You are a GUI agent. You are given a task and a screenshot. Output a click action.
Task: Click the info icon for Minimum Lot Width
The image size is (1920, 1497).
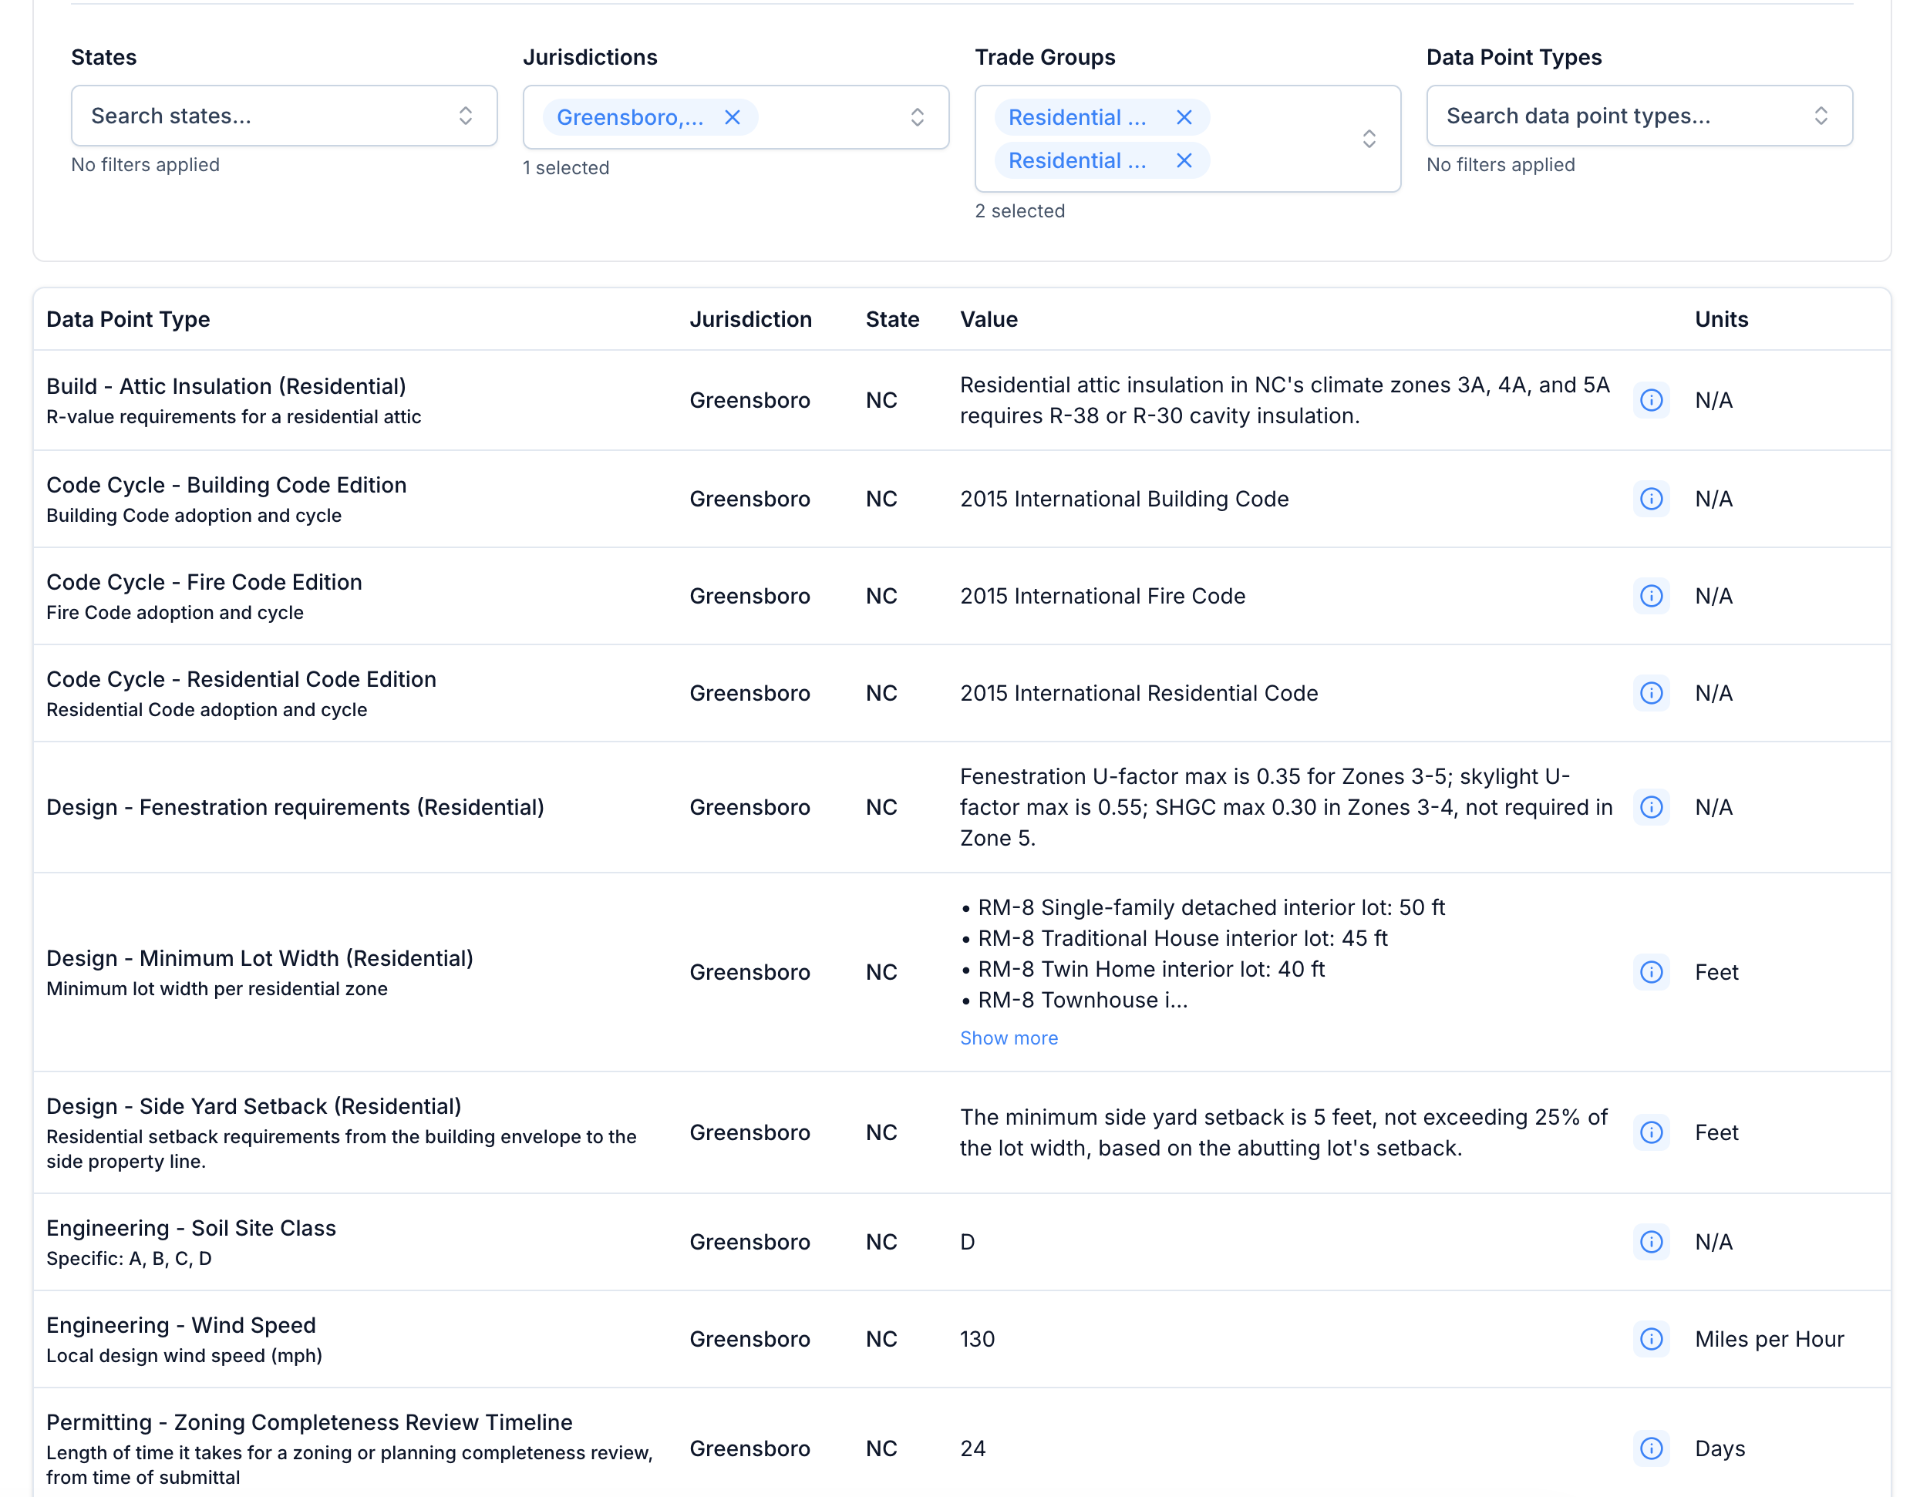coord(1651,971)
